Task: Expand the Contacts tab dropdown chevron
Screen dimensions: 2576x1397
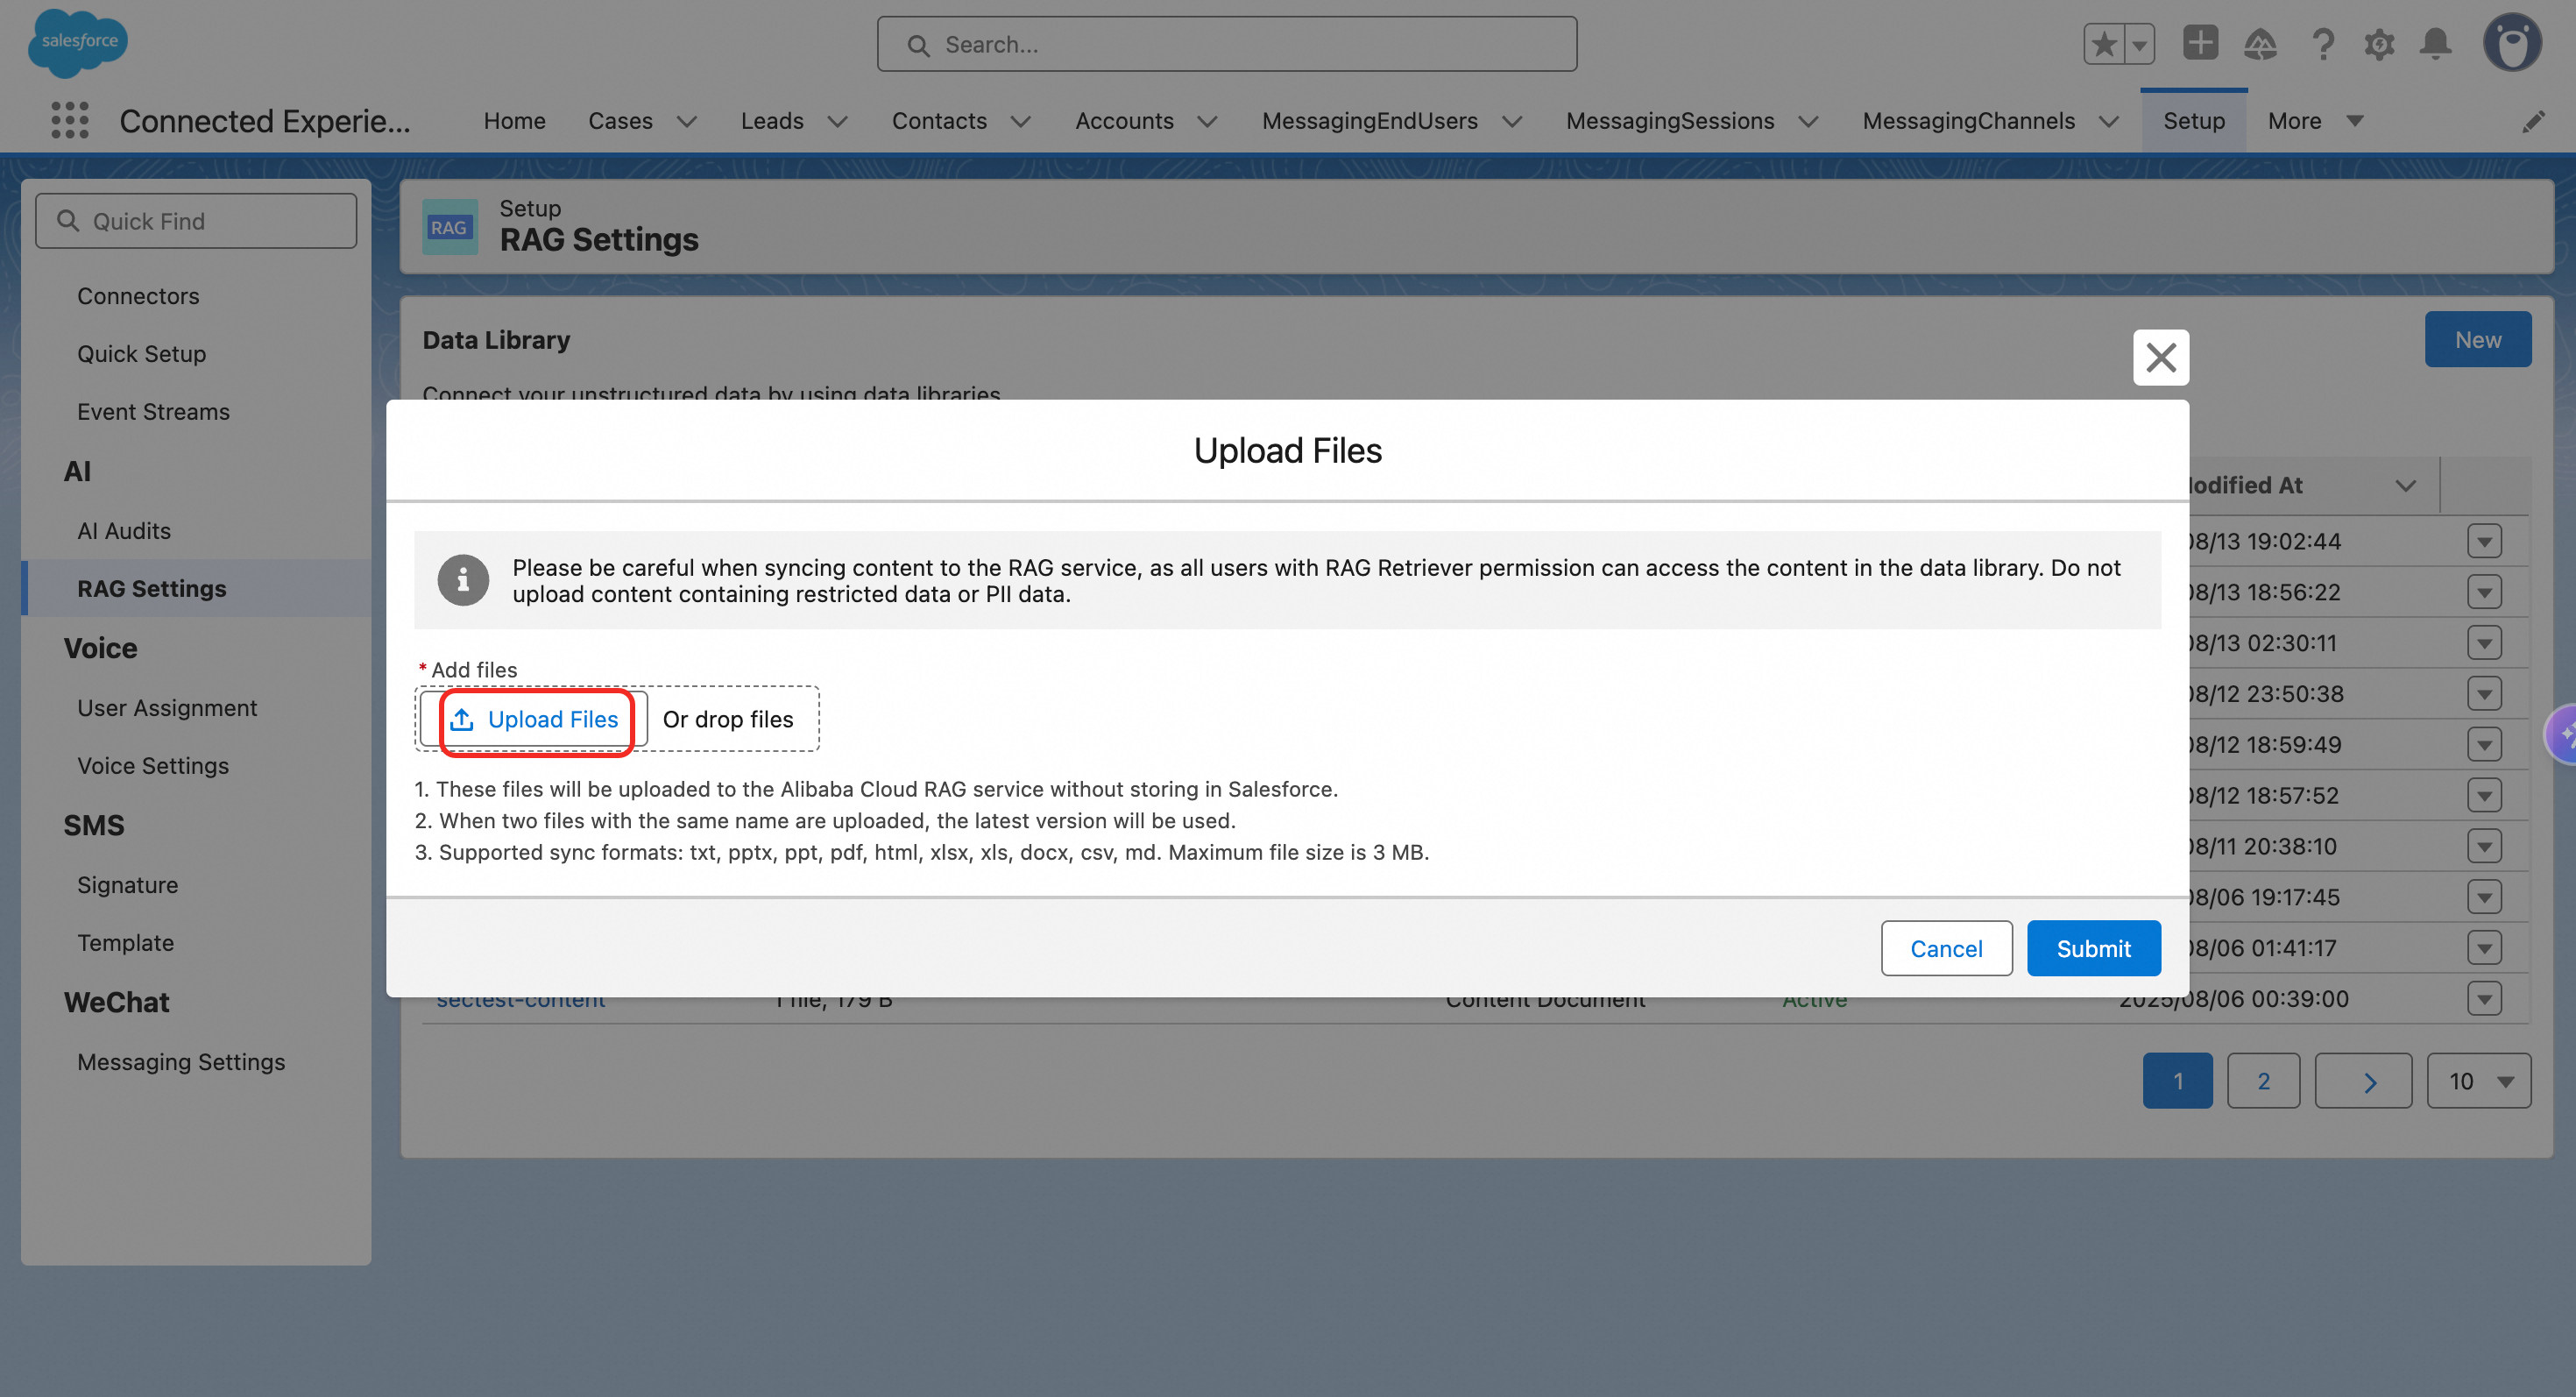Action: pos(1021,122)
